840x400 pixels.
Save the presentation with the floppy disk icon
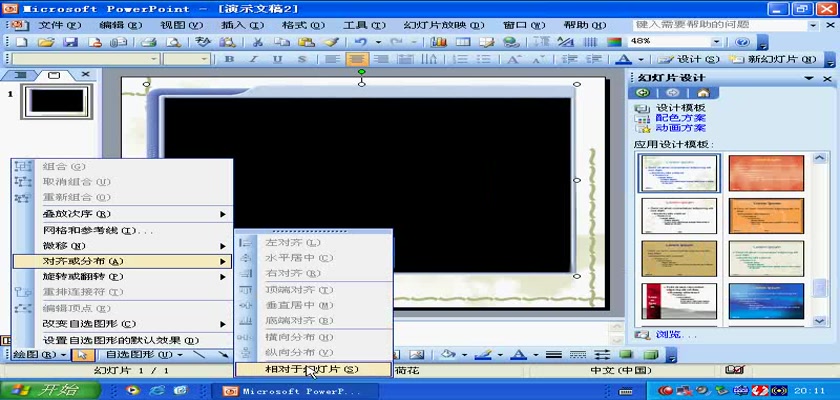pyautogui.click(x=71, y=42)
